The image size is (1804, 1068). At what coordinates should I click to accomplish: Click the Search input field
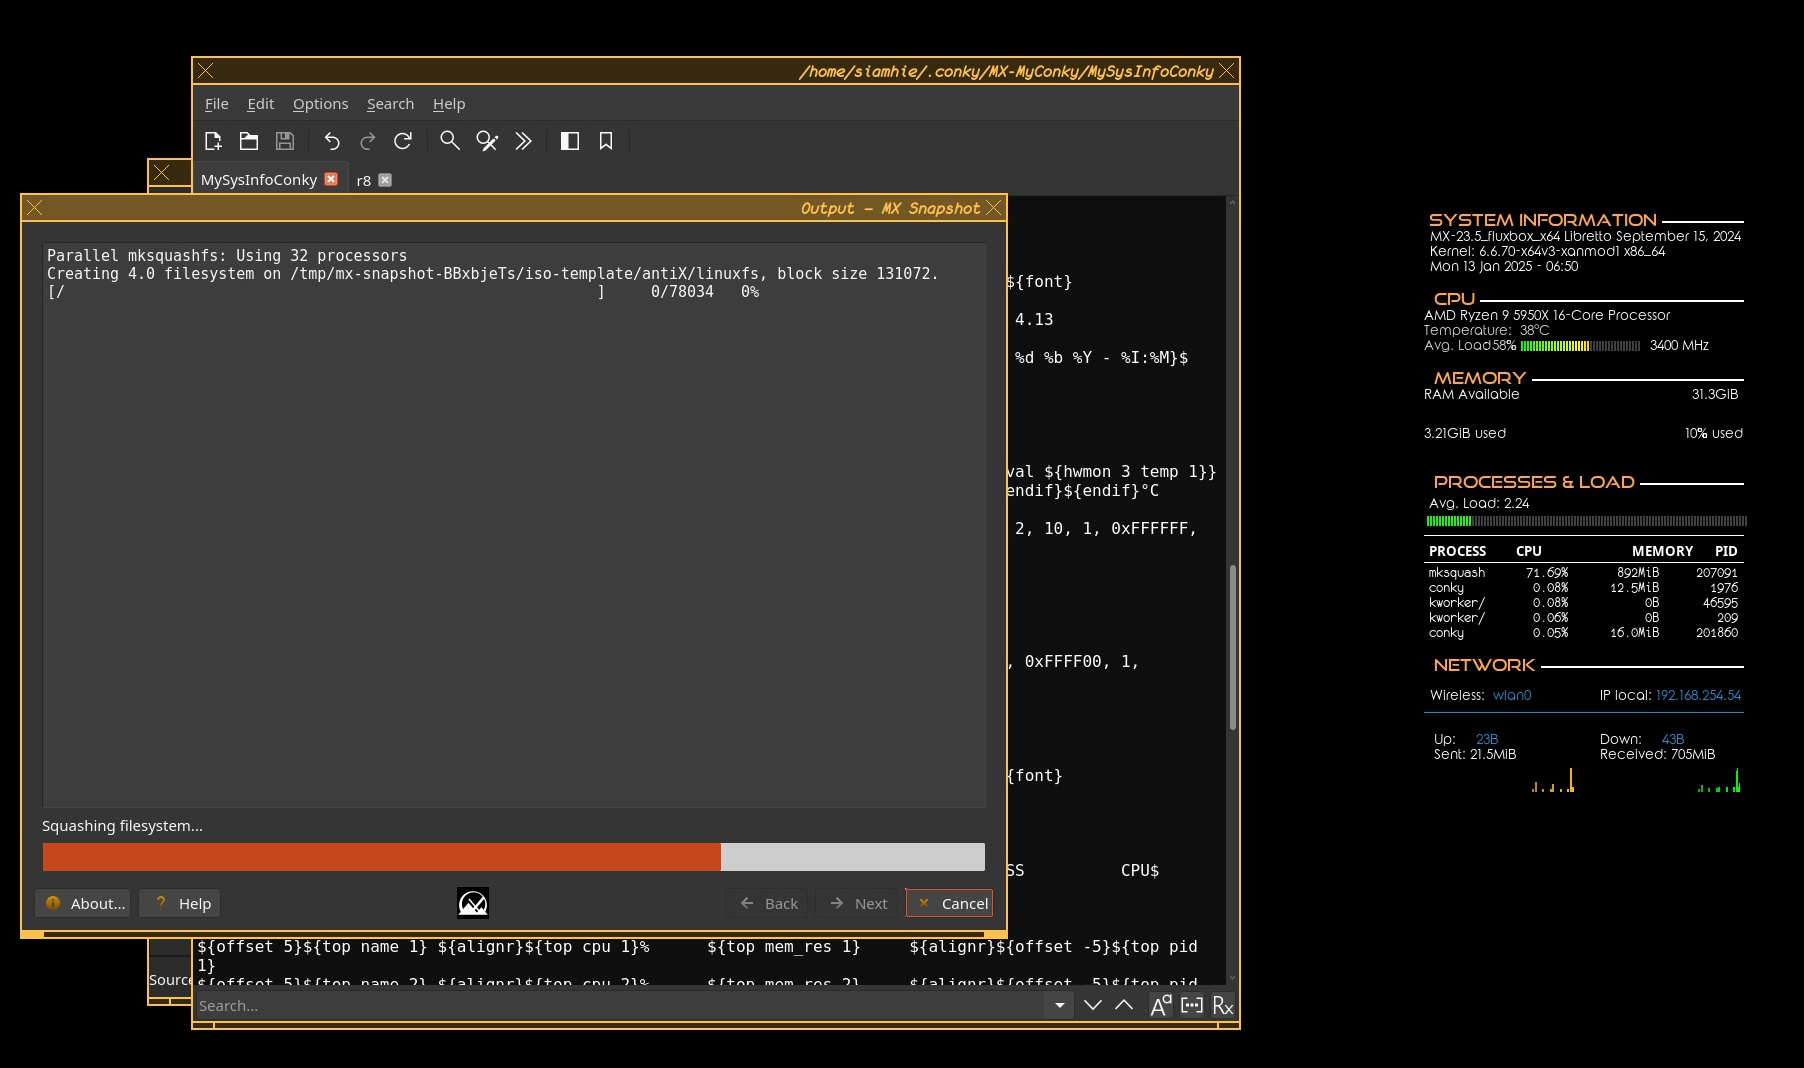point(619,1005)
